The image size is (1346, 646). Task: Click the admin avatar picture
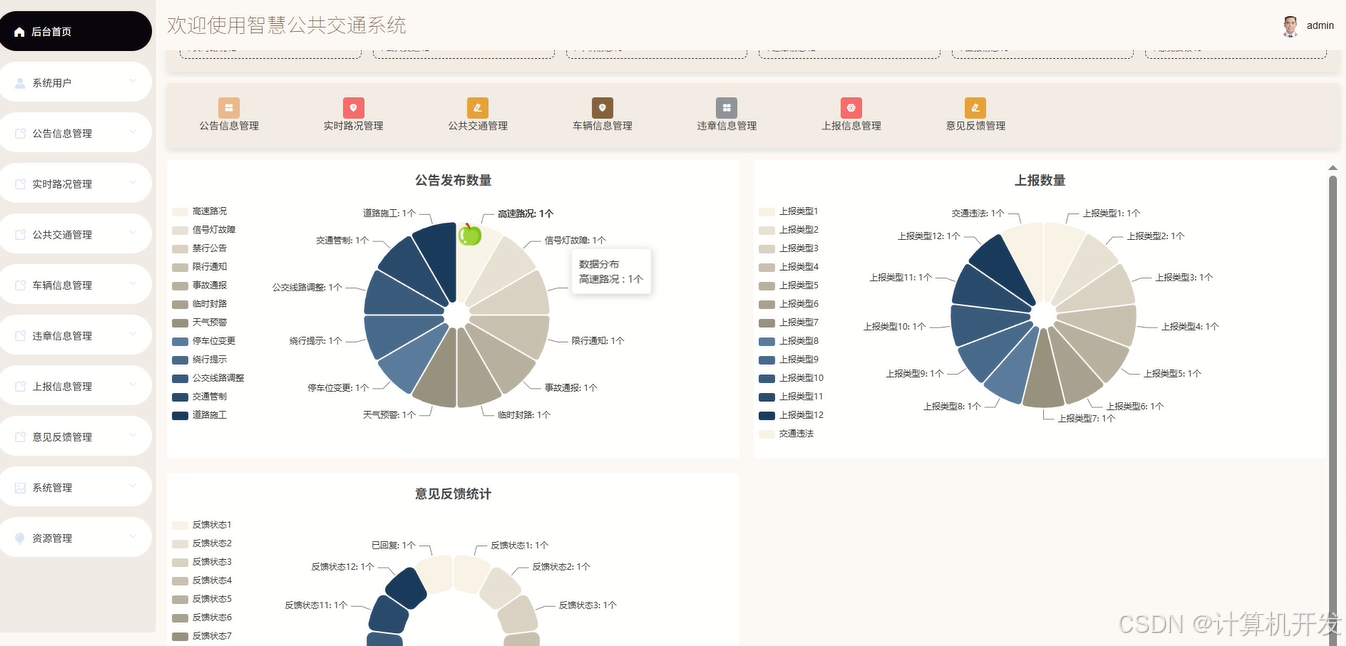point(1290,26)
